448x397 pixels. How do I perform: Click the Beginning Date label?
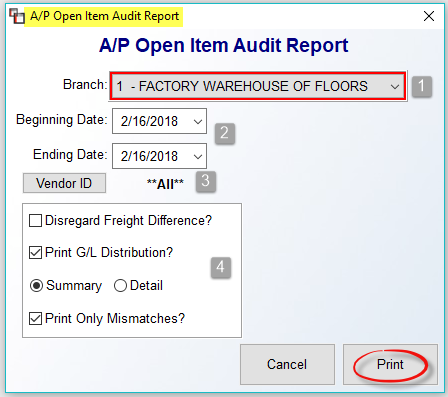(x=62, y=120)
